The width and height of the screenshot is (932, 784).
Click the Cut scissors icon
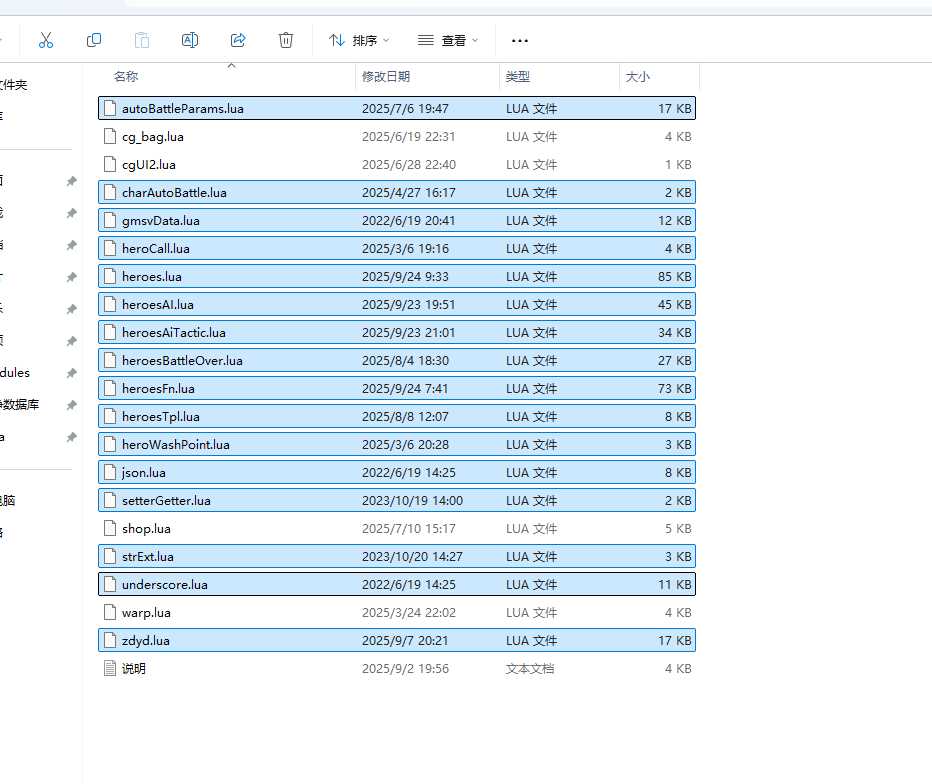click(x=46, y=40)
